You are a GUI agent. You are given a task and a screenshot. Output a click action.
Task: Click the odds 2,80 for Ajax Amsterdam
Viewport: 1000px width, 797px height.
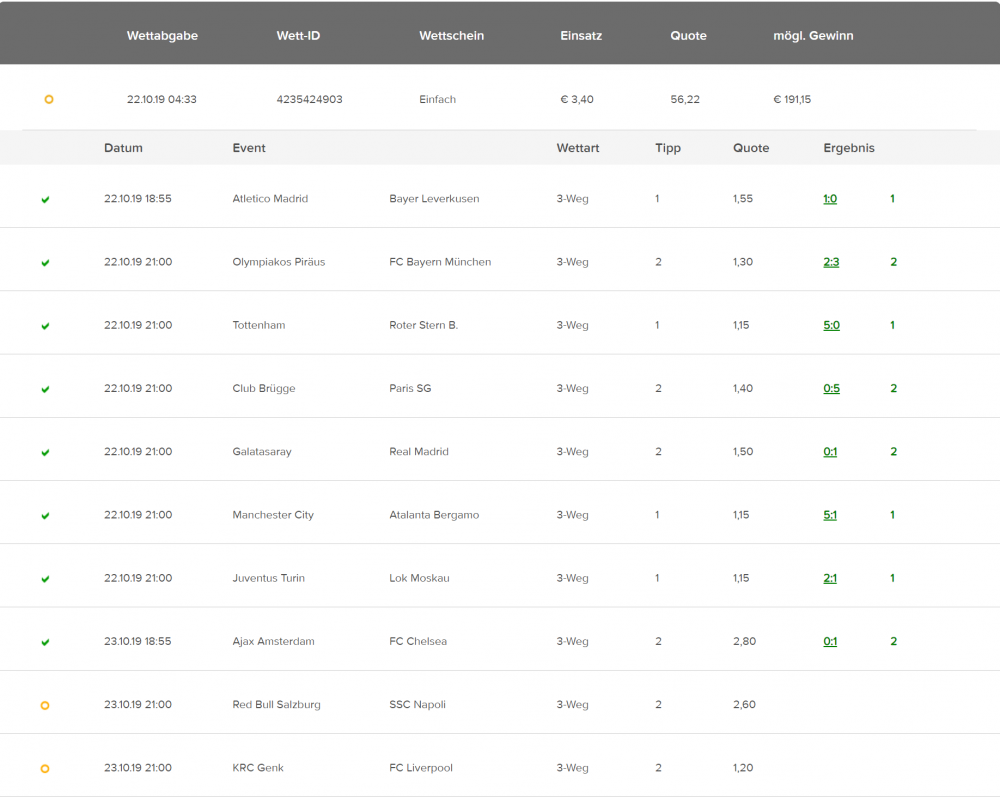click(744, 641)
